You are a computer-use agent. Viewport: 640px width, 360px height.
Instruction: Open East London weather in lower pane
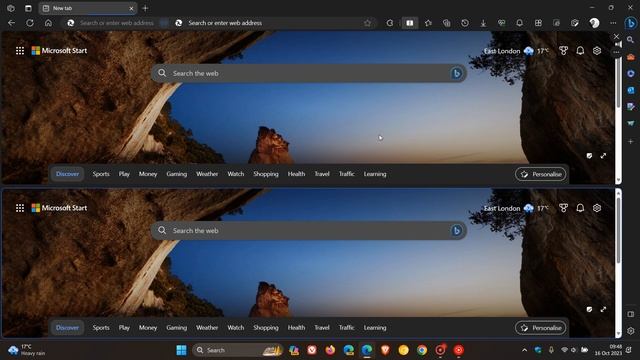point(516,209)
